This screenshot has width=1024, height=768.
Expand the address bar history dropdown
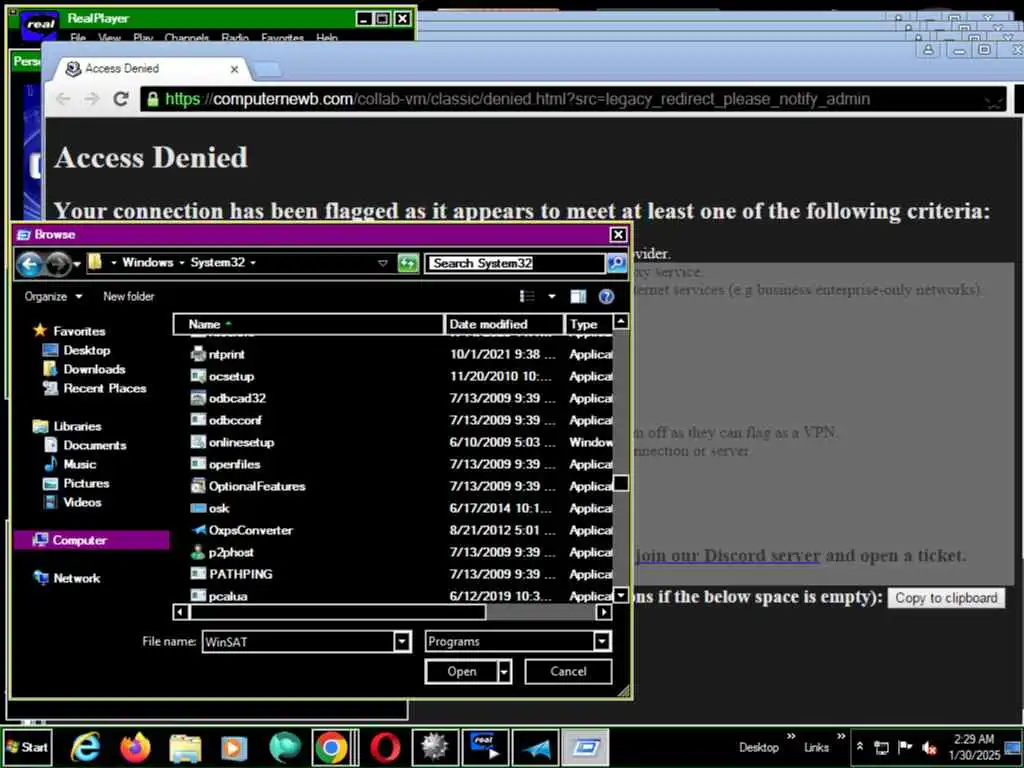[383, 263]
